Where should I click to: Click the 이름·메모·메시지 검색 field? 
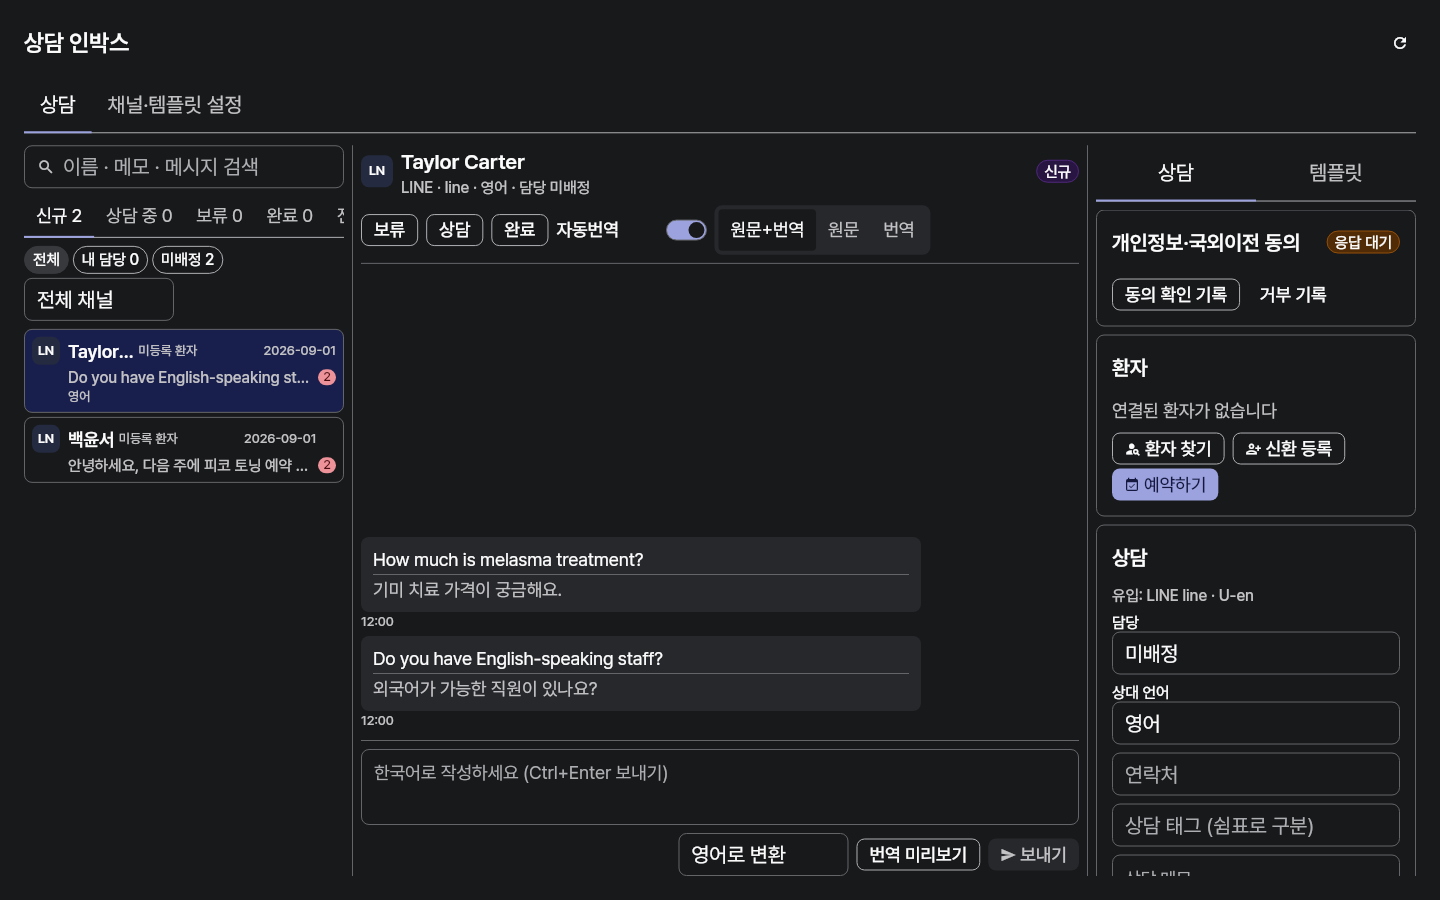(184, 167)
